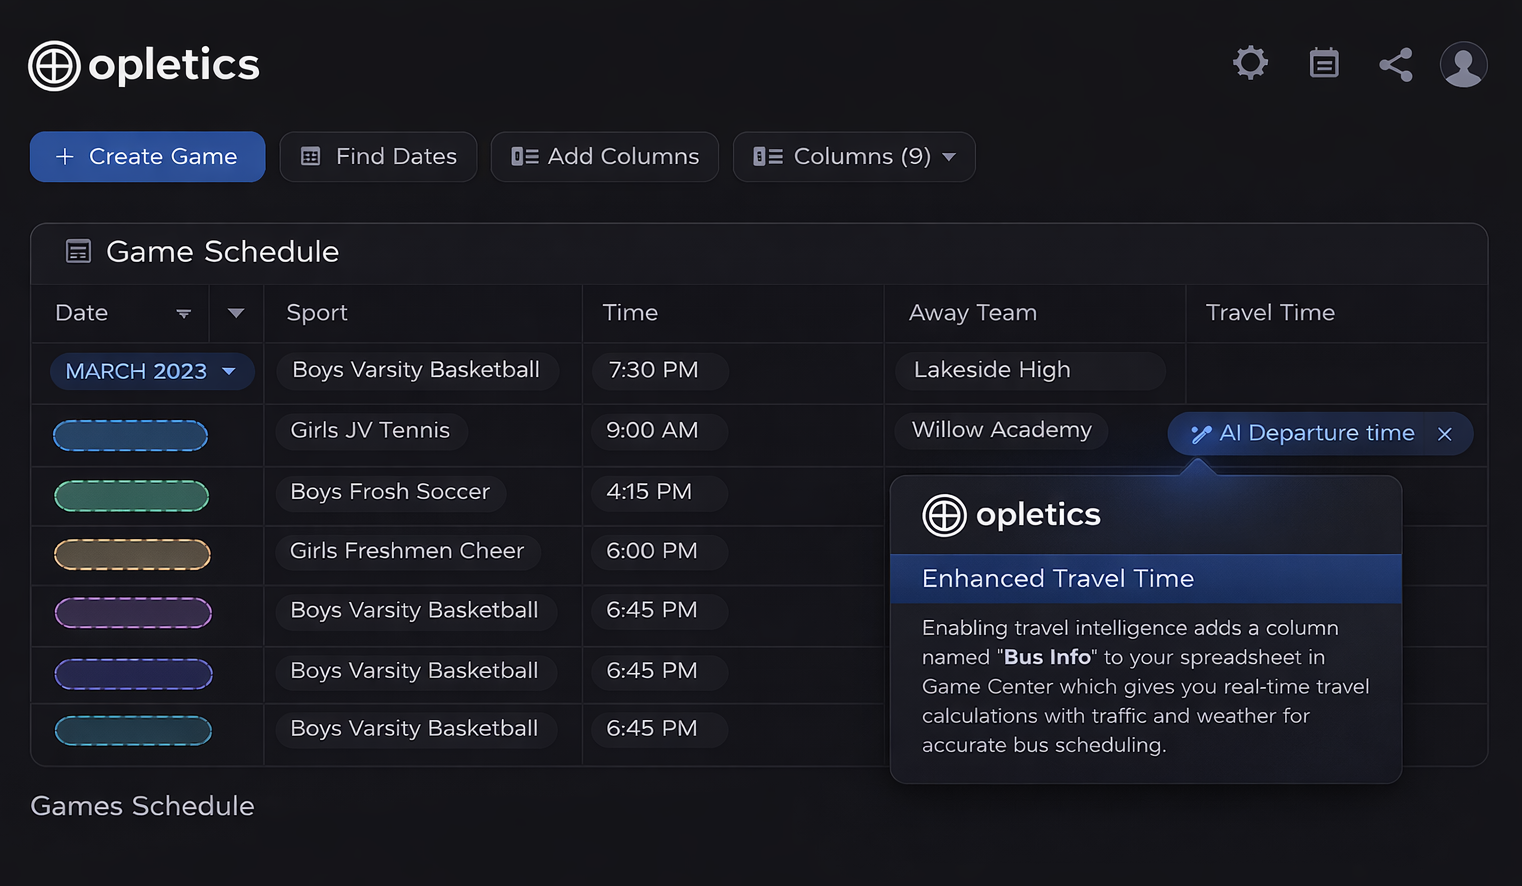Select the purple dashed date pill
The width and height of the screenshot is (1522, 886).
point(133,613)
